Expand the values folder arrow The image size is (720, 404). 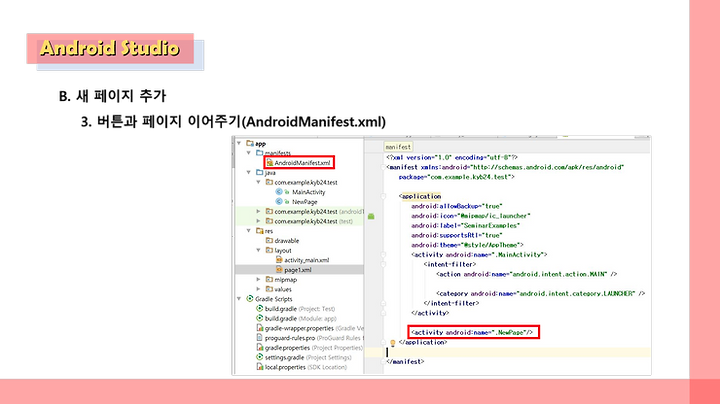(259, 289)
